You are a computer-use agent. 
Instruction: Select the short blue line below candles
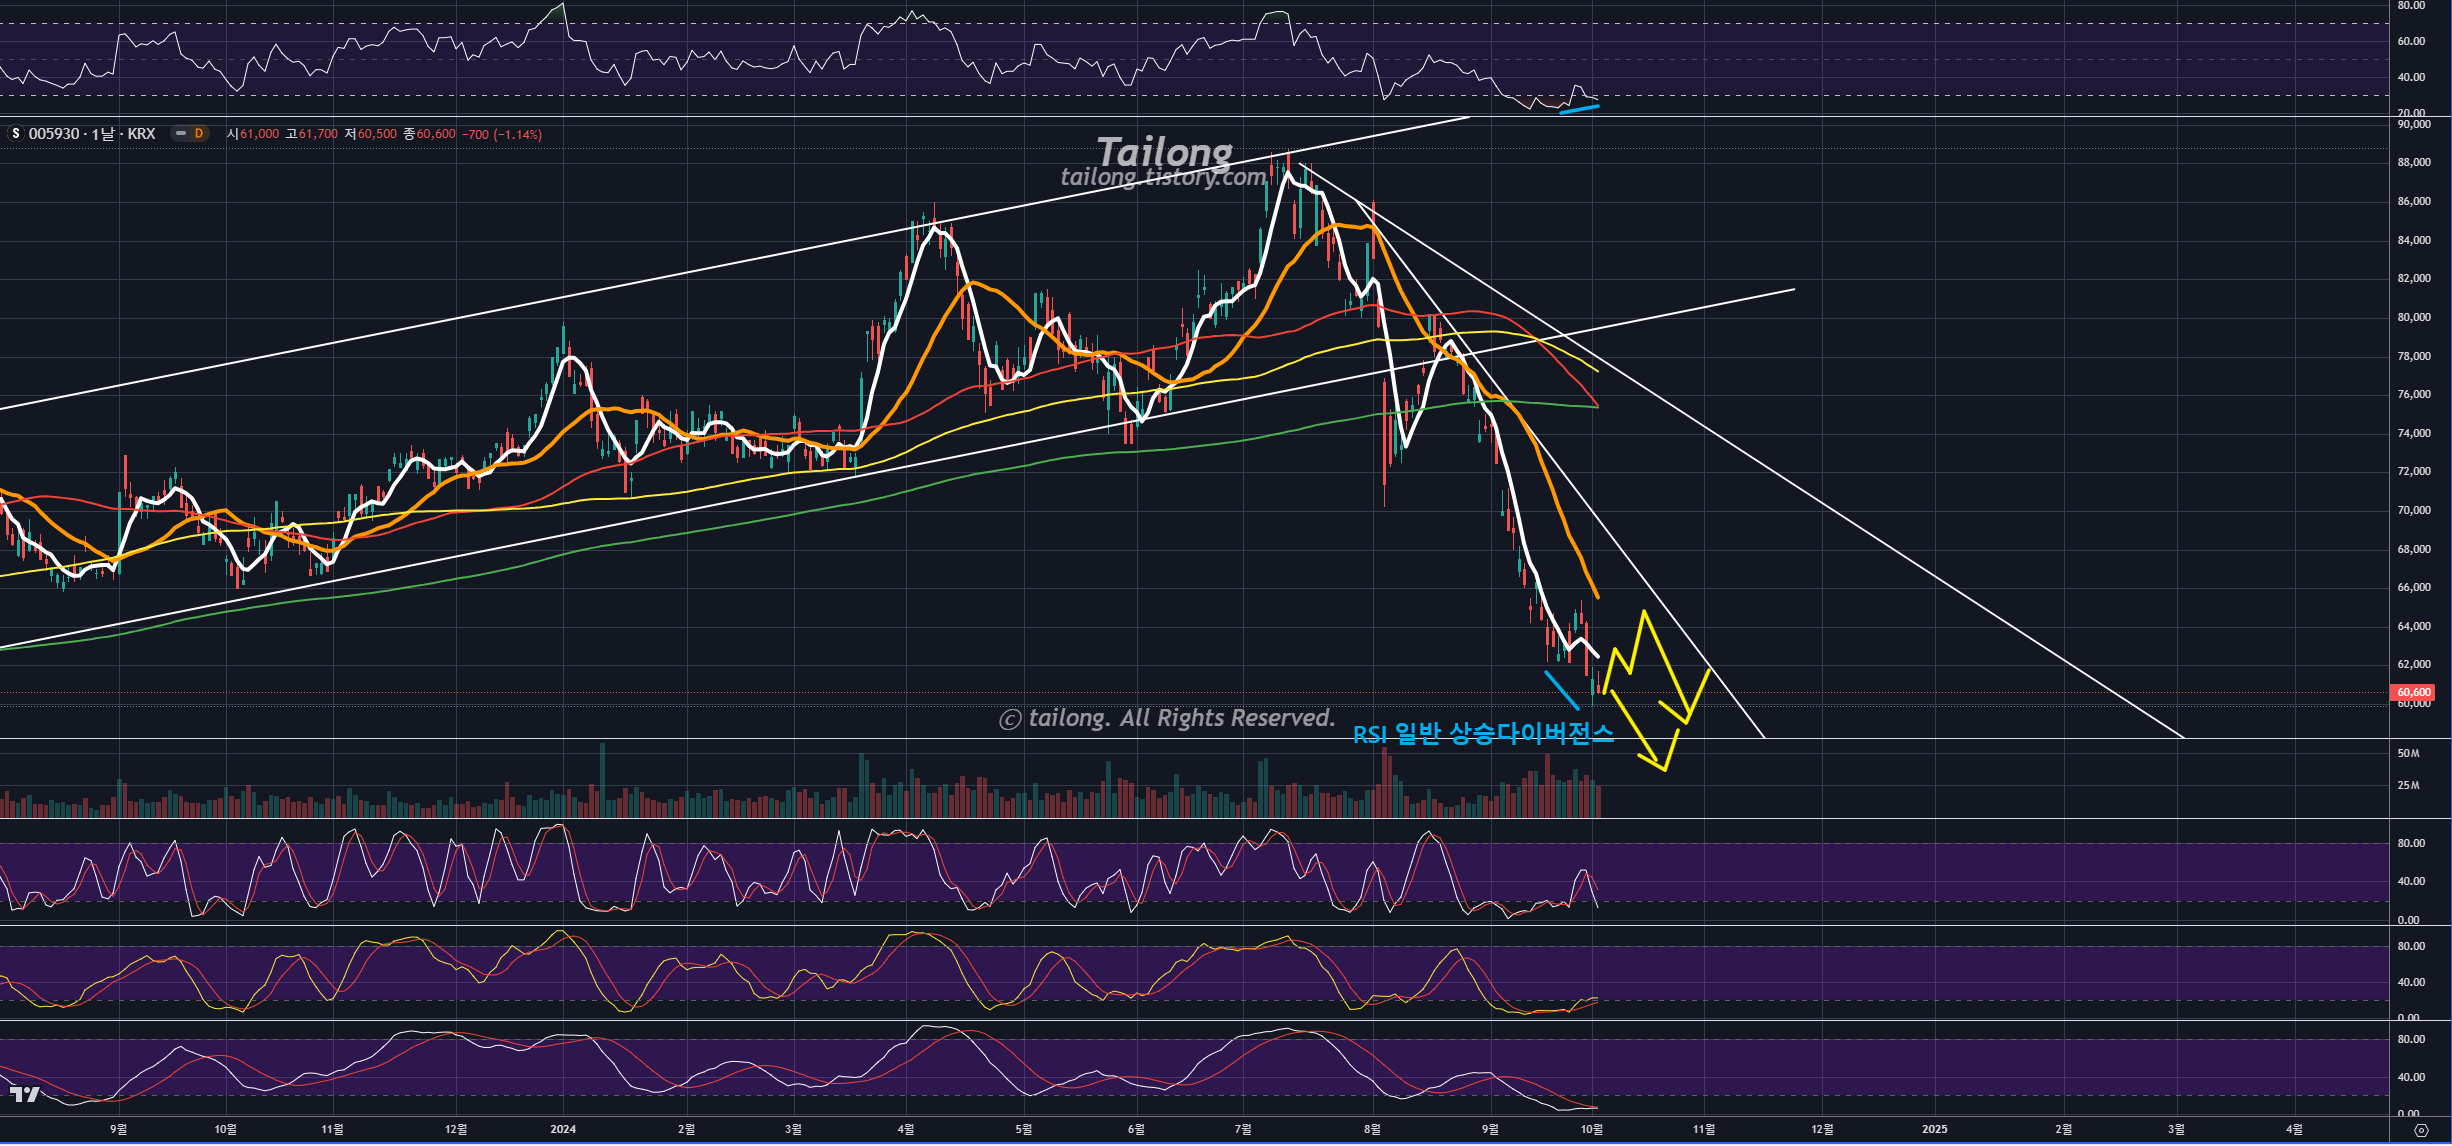point(1561,689)
